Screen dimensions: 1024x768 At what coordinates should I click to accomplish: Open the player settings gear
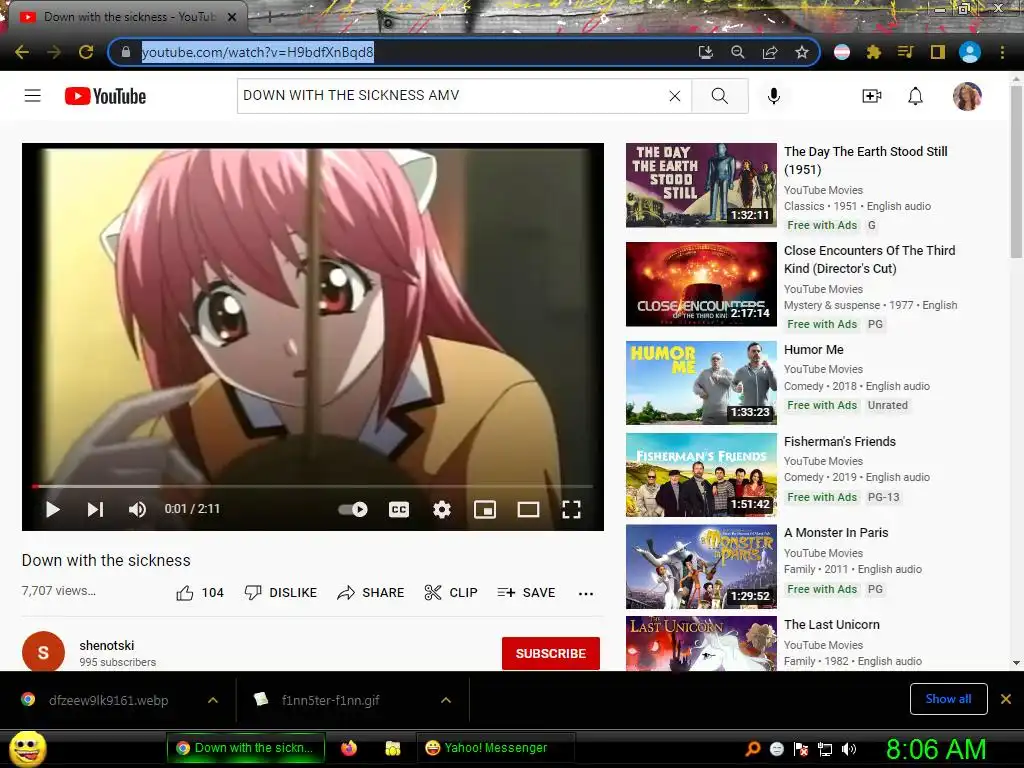click(x=442, y=509)
